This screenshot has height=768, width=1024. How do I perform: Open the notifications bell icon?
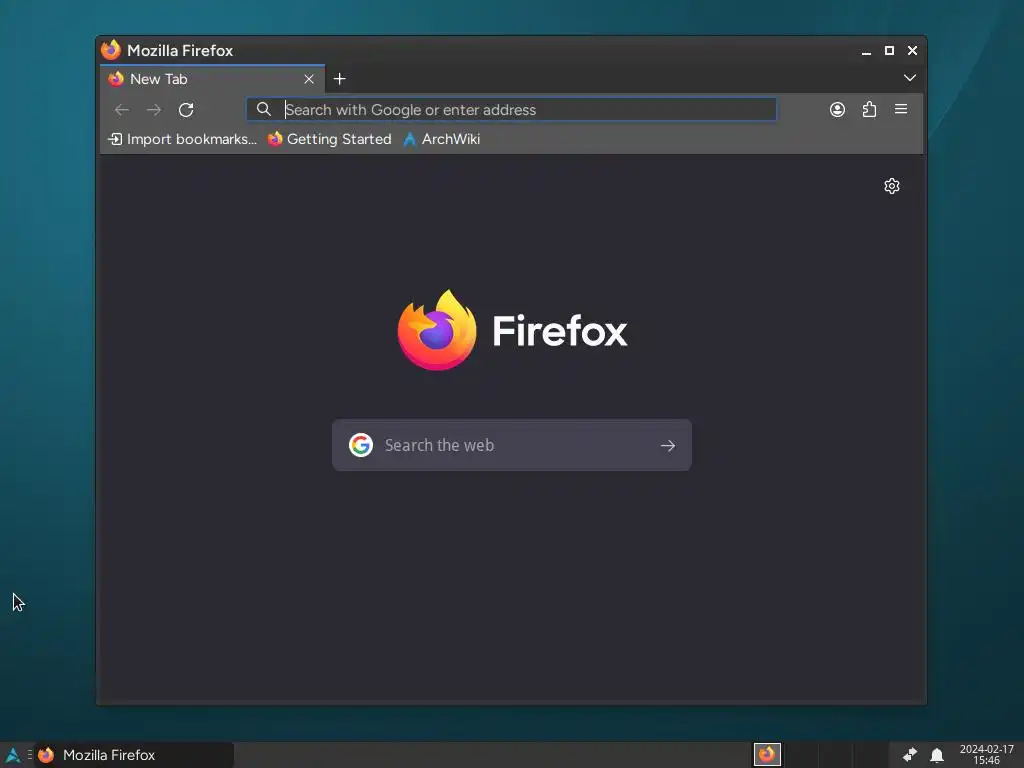point(936,755)
